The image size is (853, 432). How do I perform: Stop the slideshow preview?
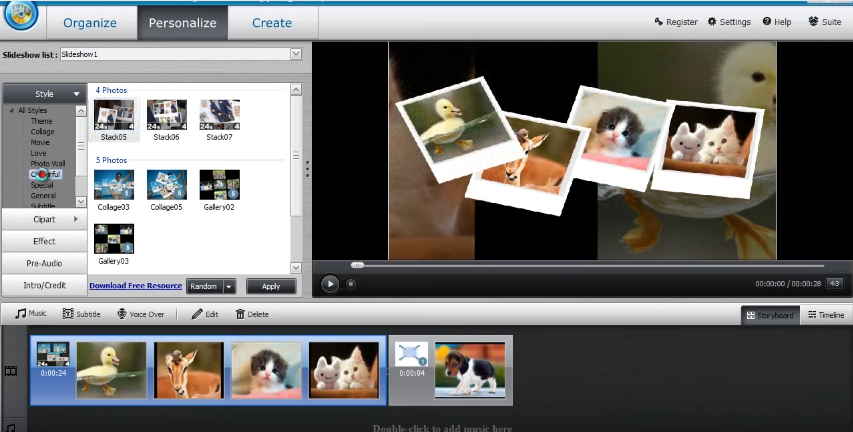tap(351, 284)
